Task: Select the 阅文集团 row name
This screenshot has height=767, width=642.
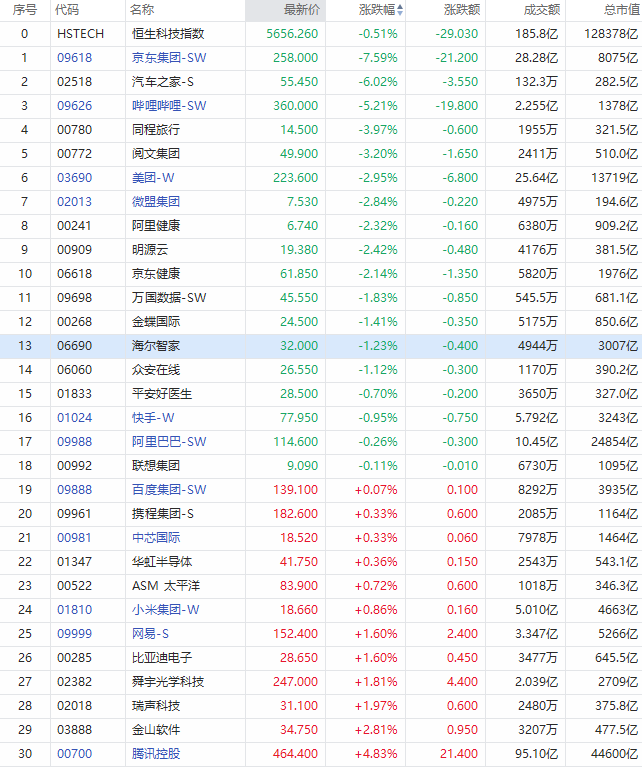Action: click(156, 154)
